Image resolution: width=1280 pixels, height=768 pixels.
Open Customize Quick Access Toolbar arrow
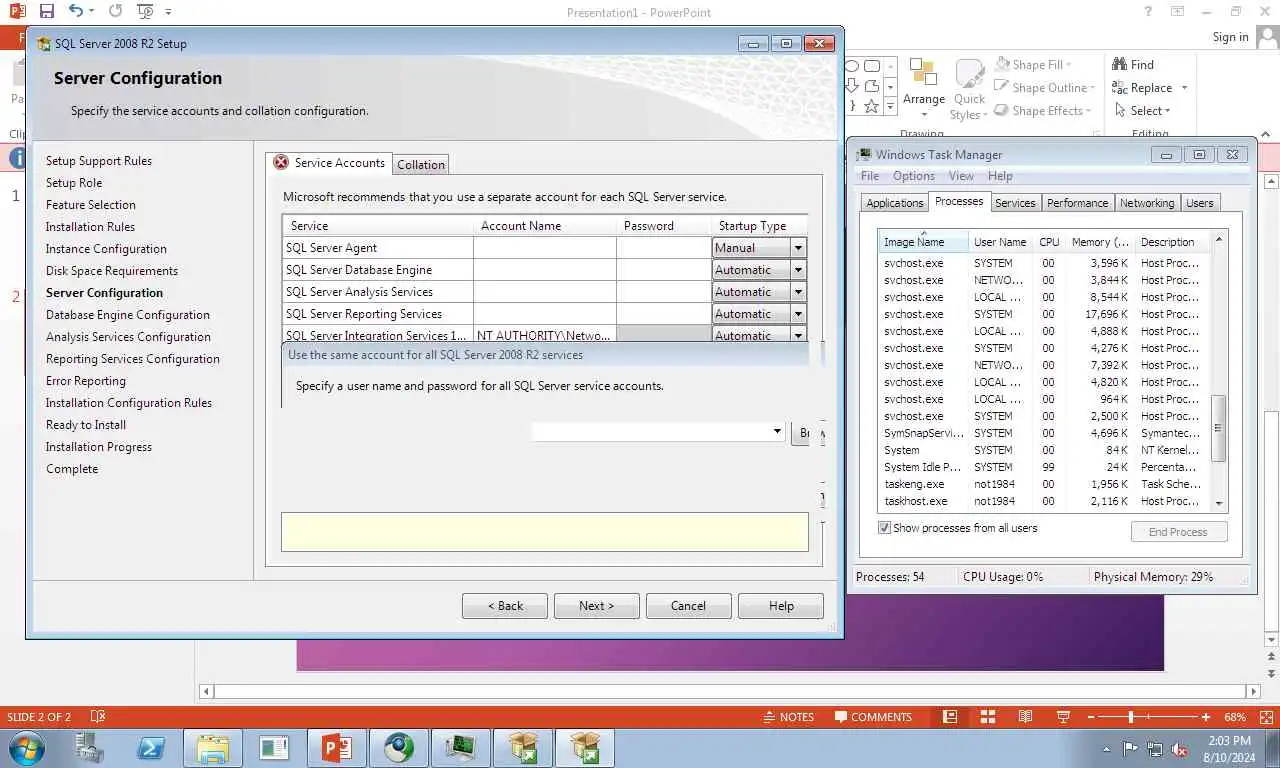168,12
